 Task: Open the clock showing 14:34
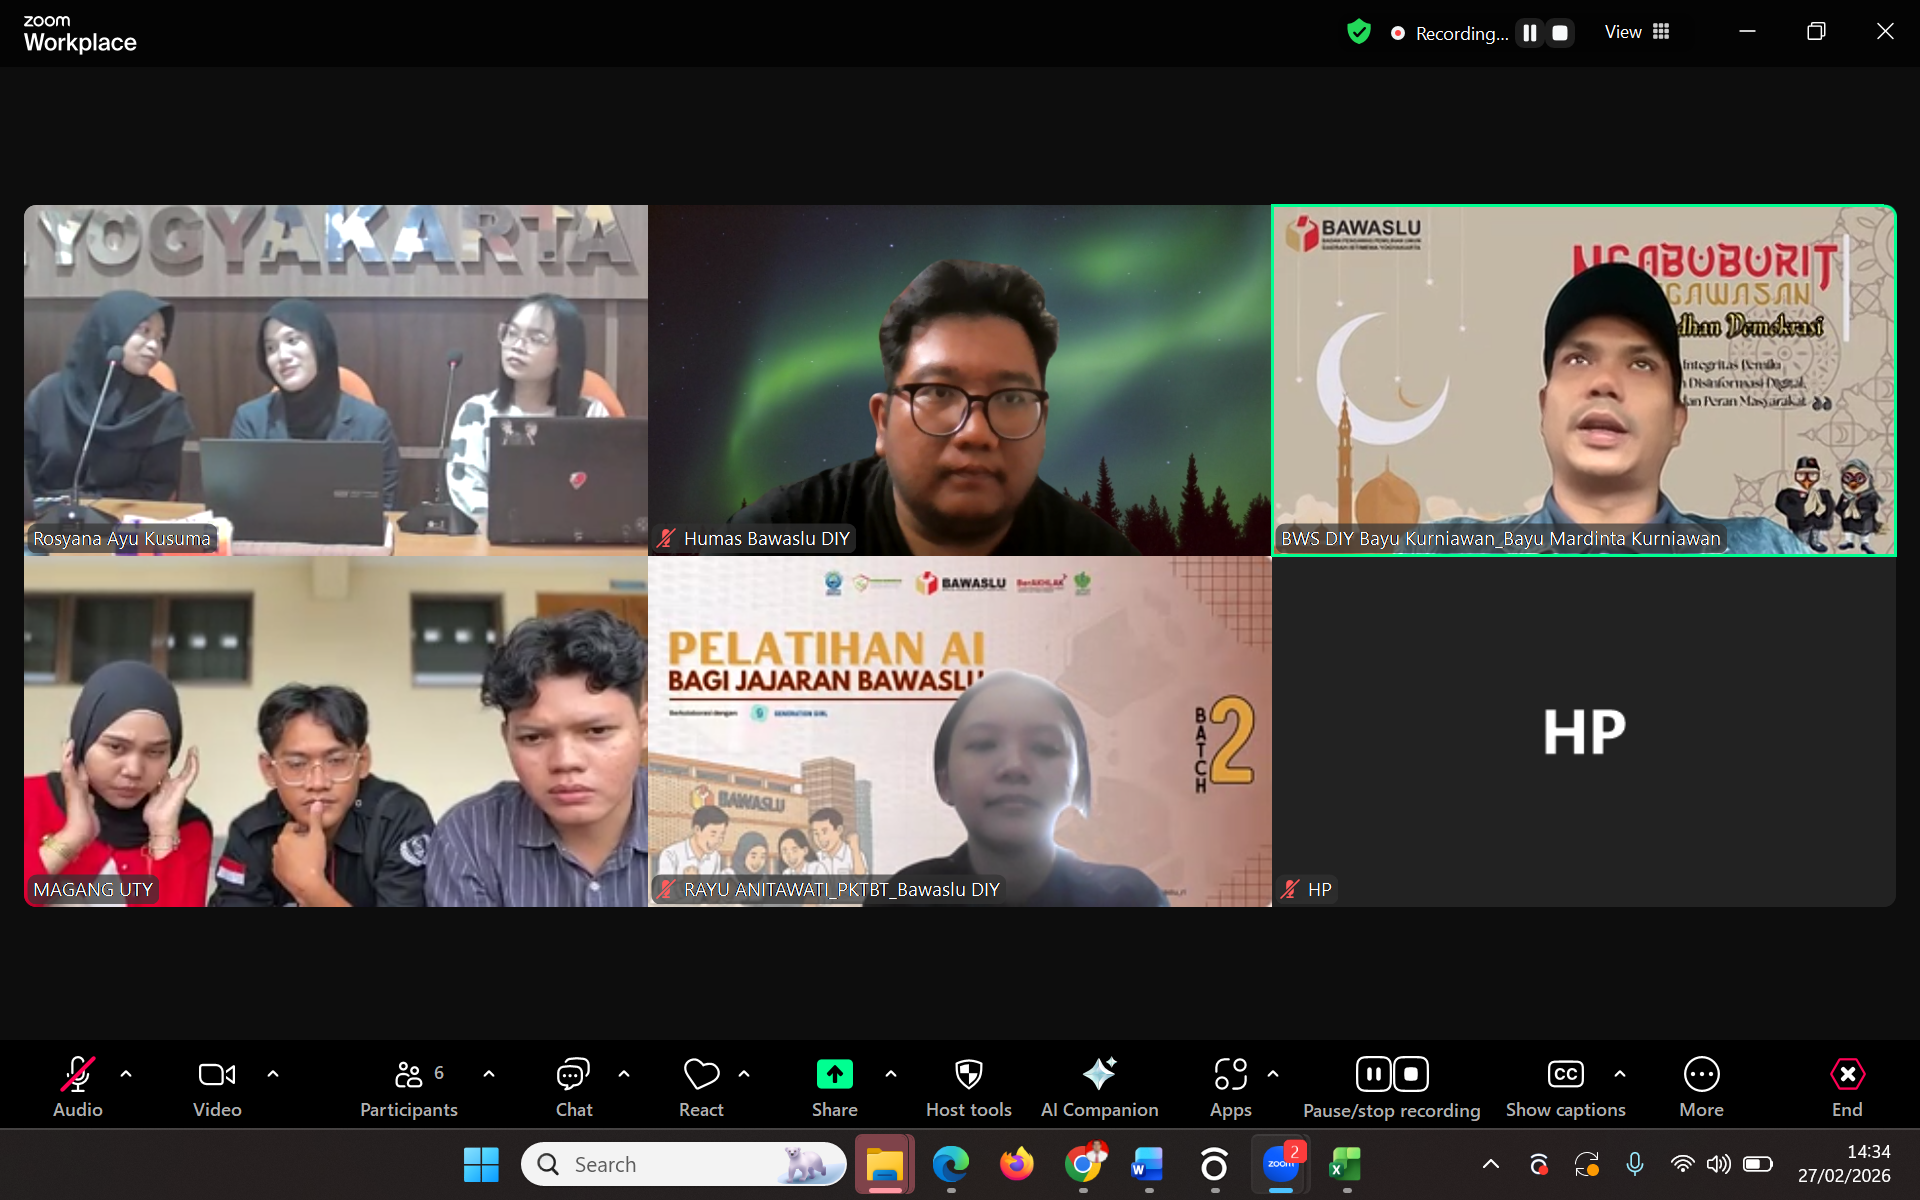pyautogui.click(x=1844, y=1164)
